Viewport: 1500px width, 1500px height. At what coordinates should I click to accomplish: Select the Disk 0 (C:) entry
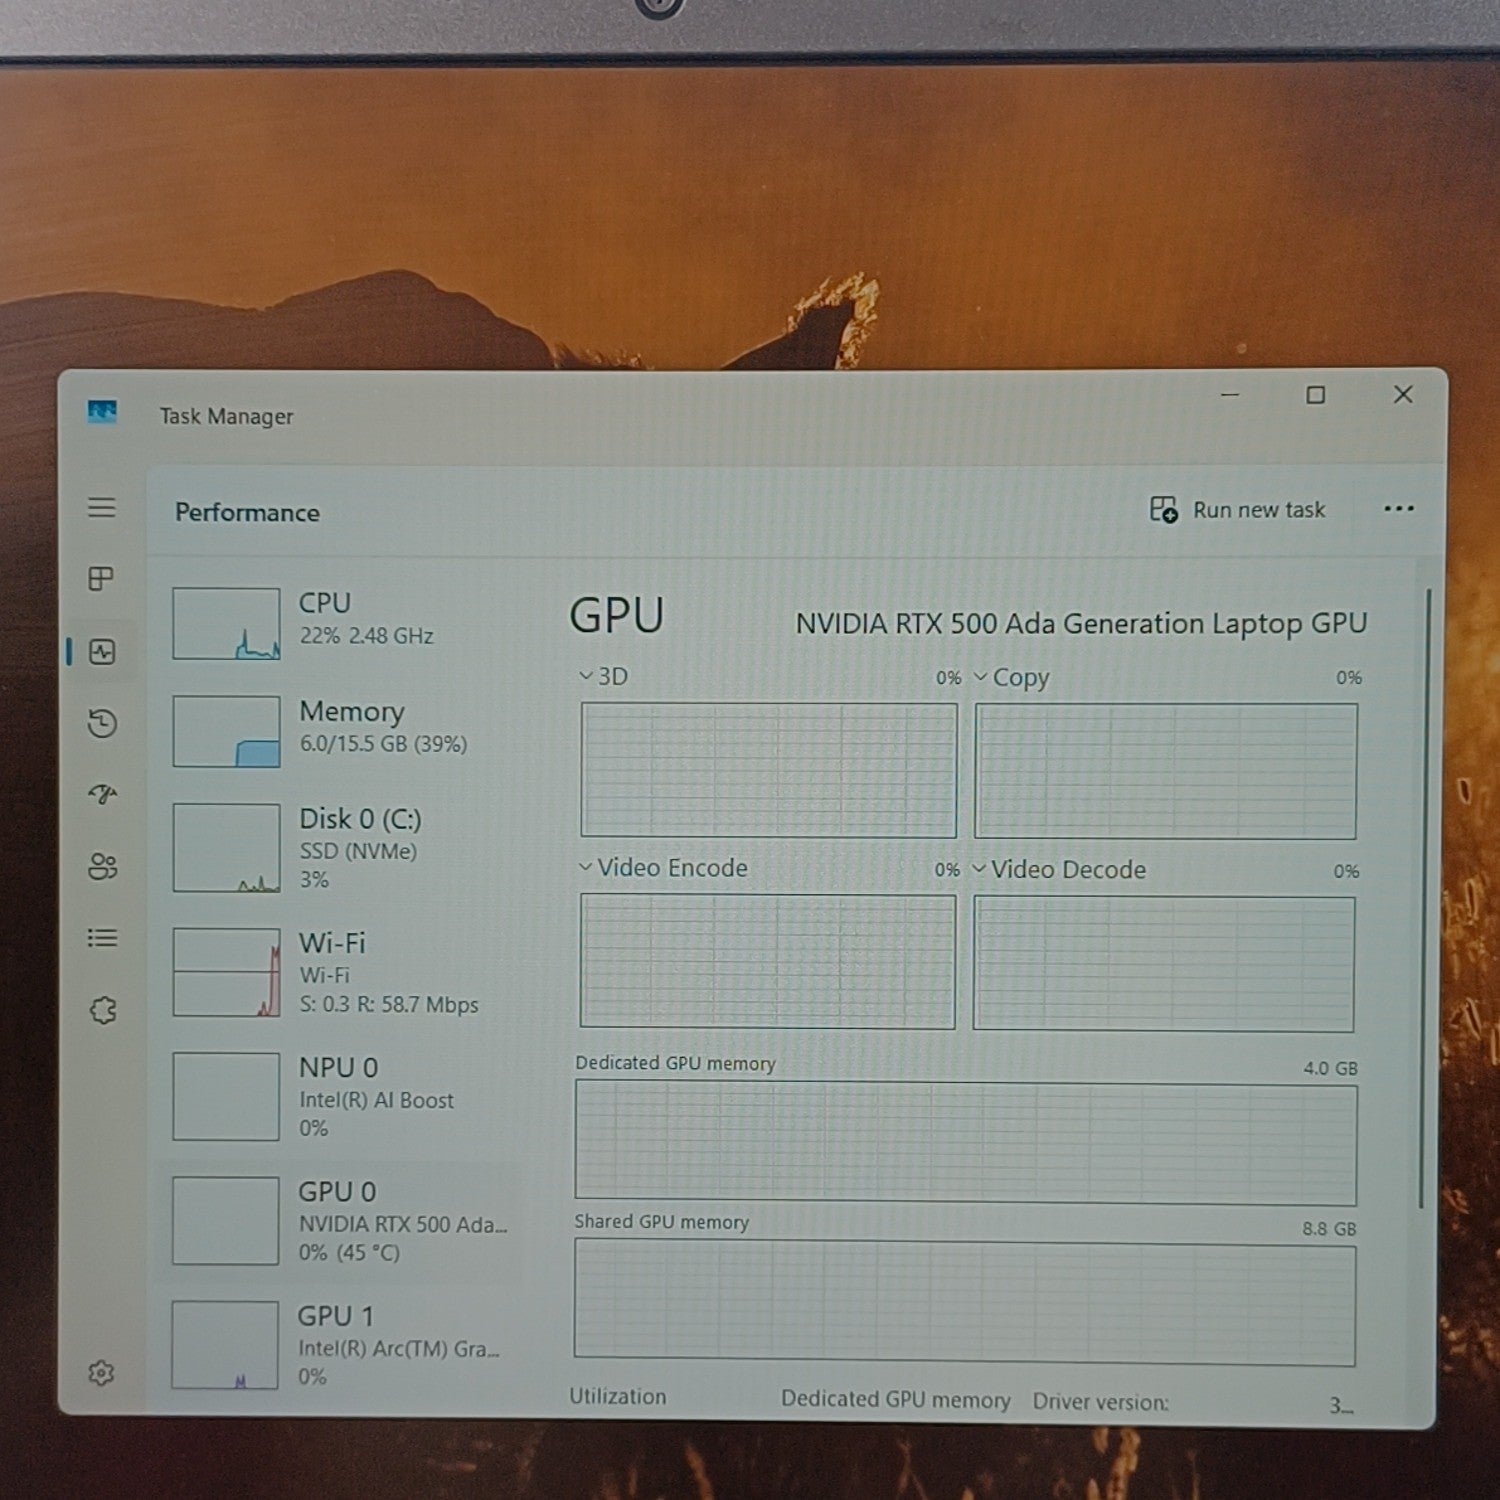(340, 848)
